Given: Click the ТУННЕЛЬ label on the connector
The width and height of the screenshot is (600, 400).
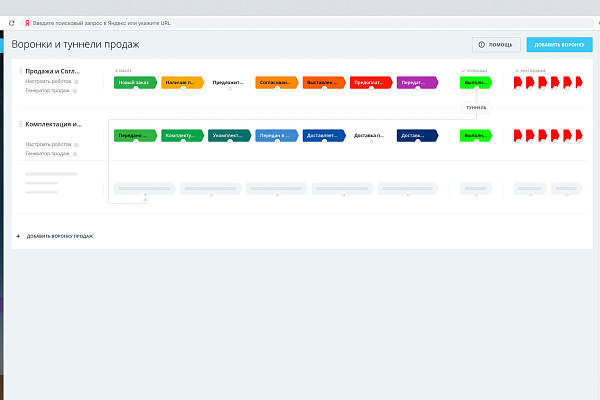Looking at the screenshot, I should [476, 108].
